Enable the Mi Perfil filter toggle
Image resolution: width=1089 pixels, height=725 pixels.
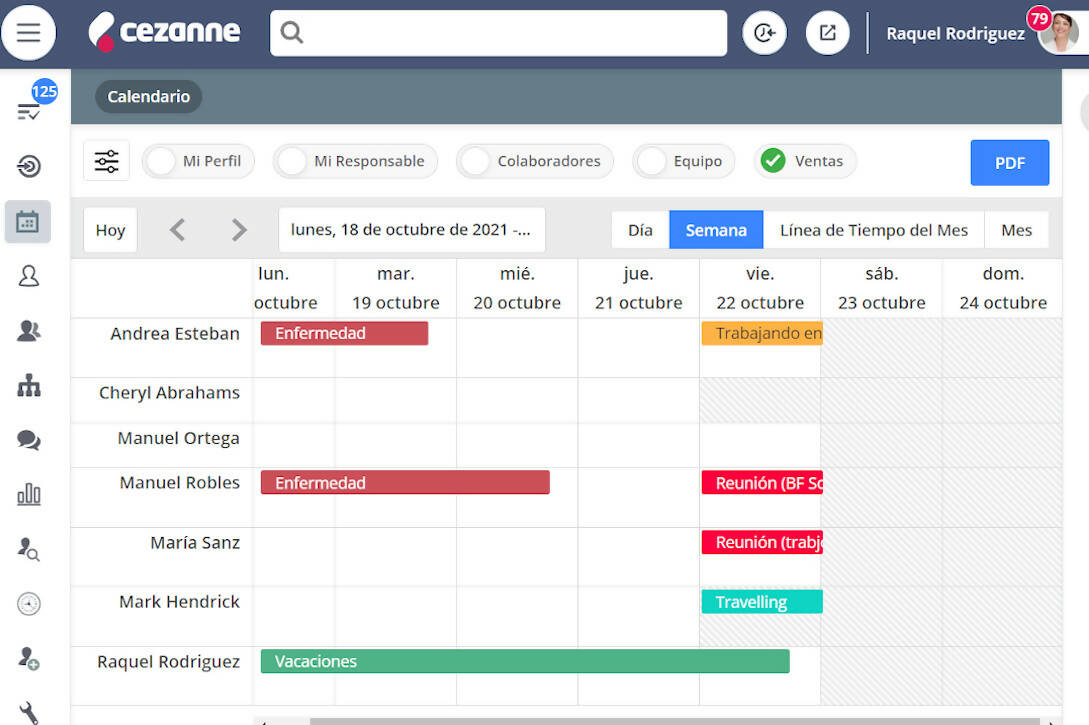tap(159, 160)
